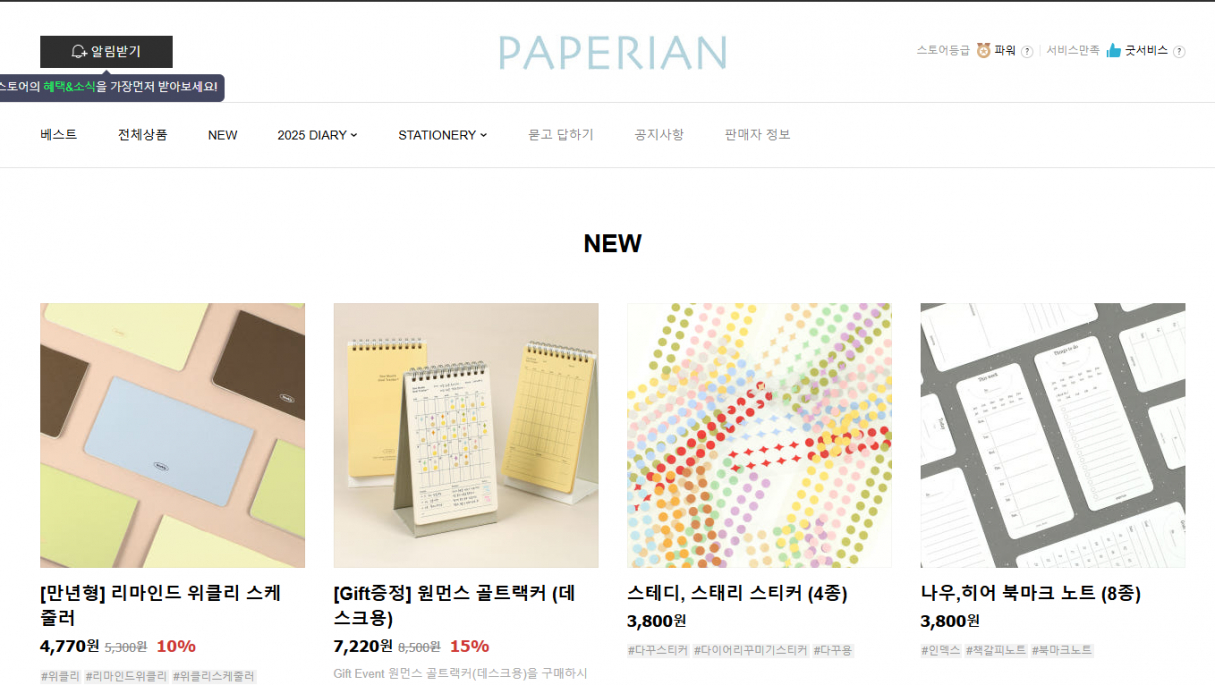The image size is (1215, 685).
Task: Open the 베스트 menu
Action: (x=59, y=135)
